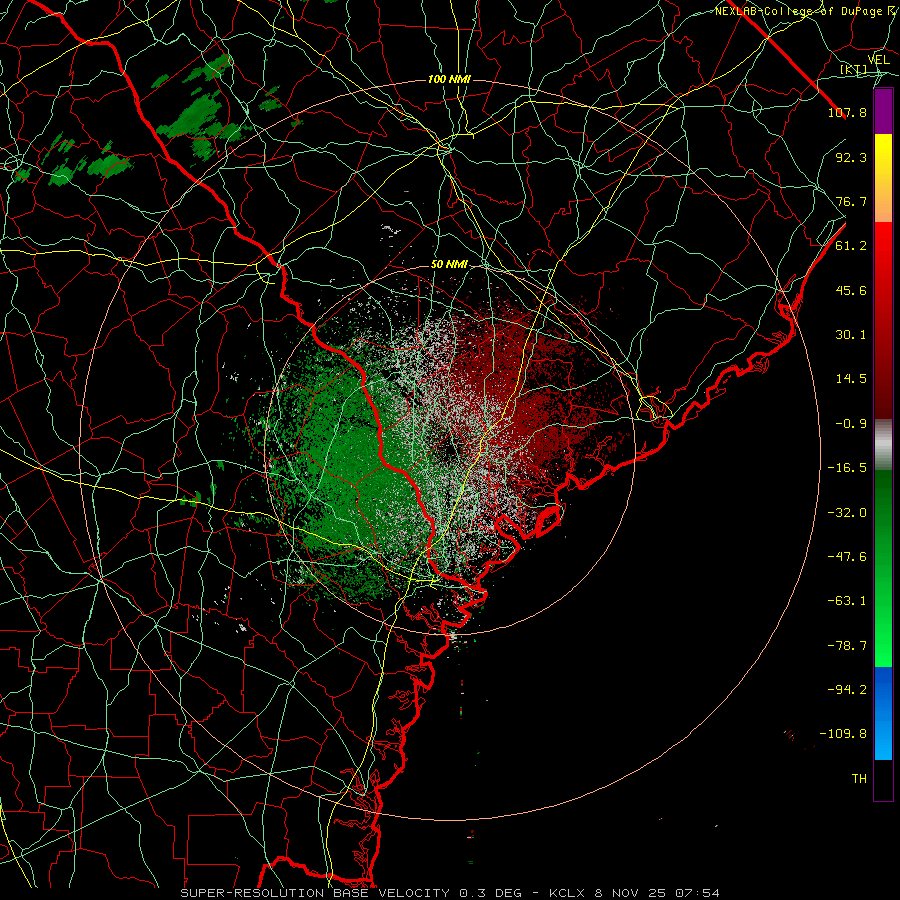Click the [KT] units label
This screenshot has height=900, width=900.
pos(854,69)
